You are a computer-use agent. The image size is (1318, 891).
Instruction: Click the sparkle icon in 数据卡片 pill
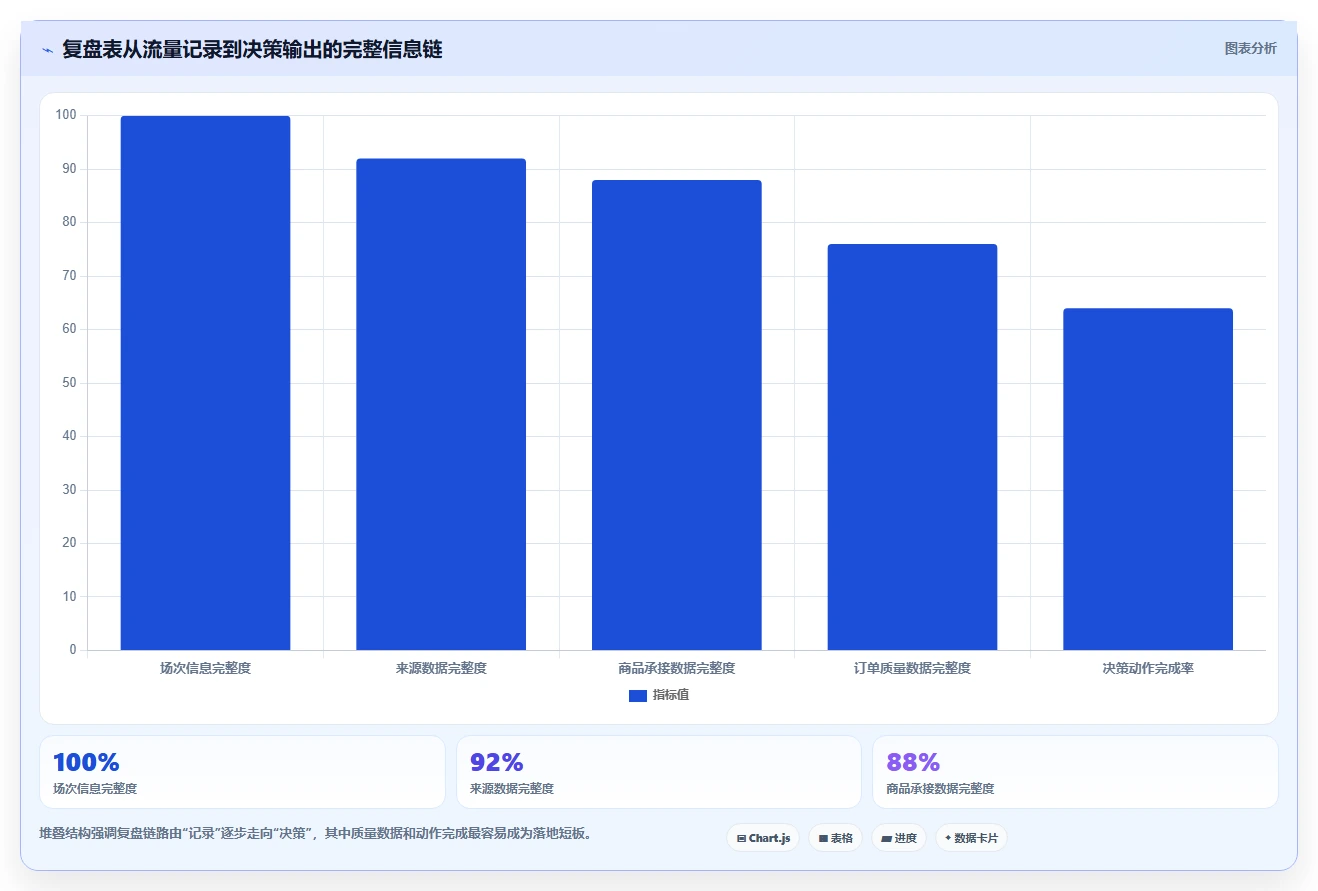948,838
